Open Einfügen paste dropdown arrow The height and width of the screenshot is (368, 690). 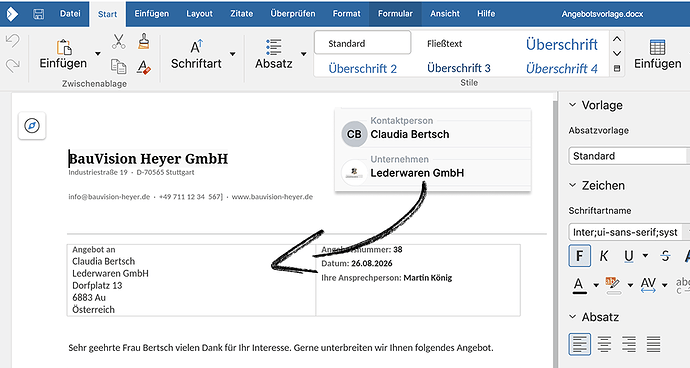pyautogui.click(x=98, y=54)
